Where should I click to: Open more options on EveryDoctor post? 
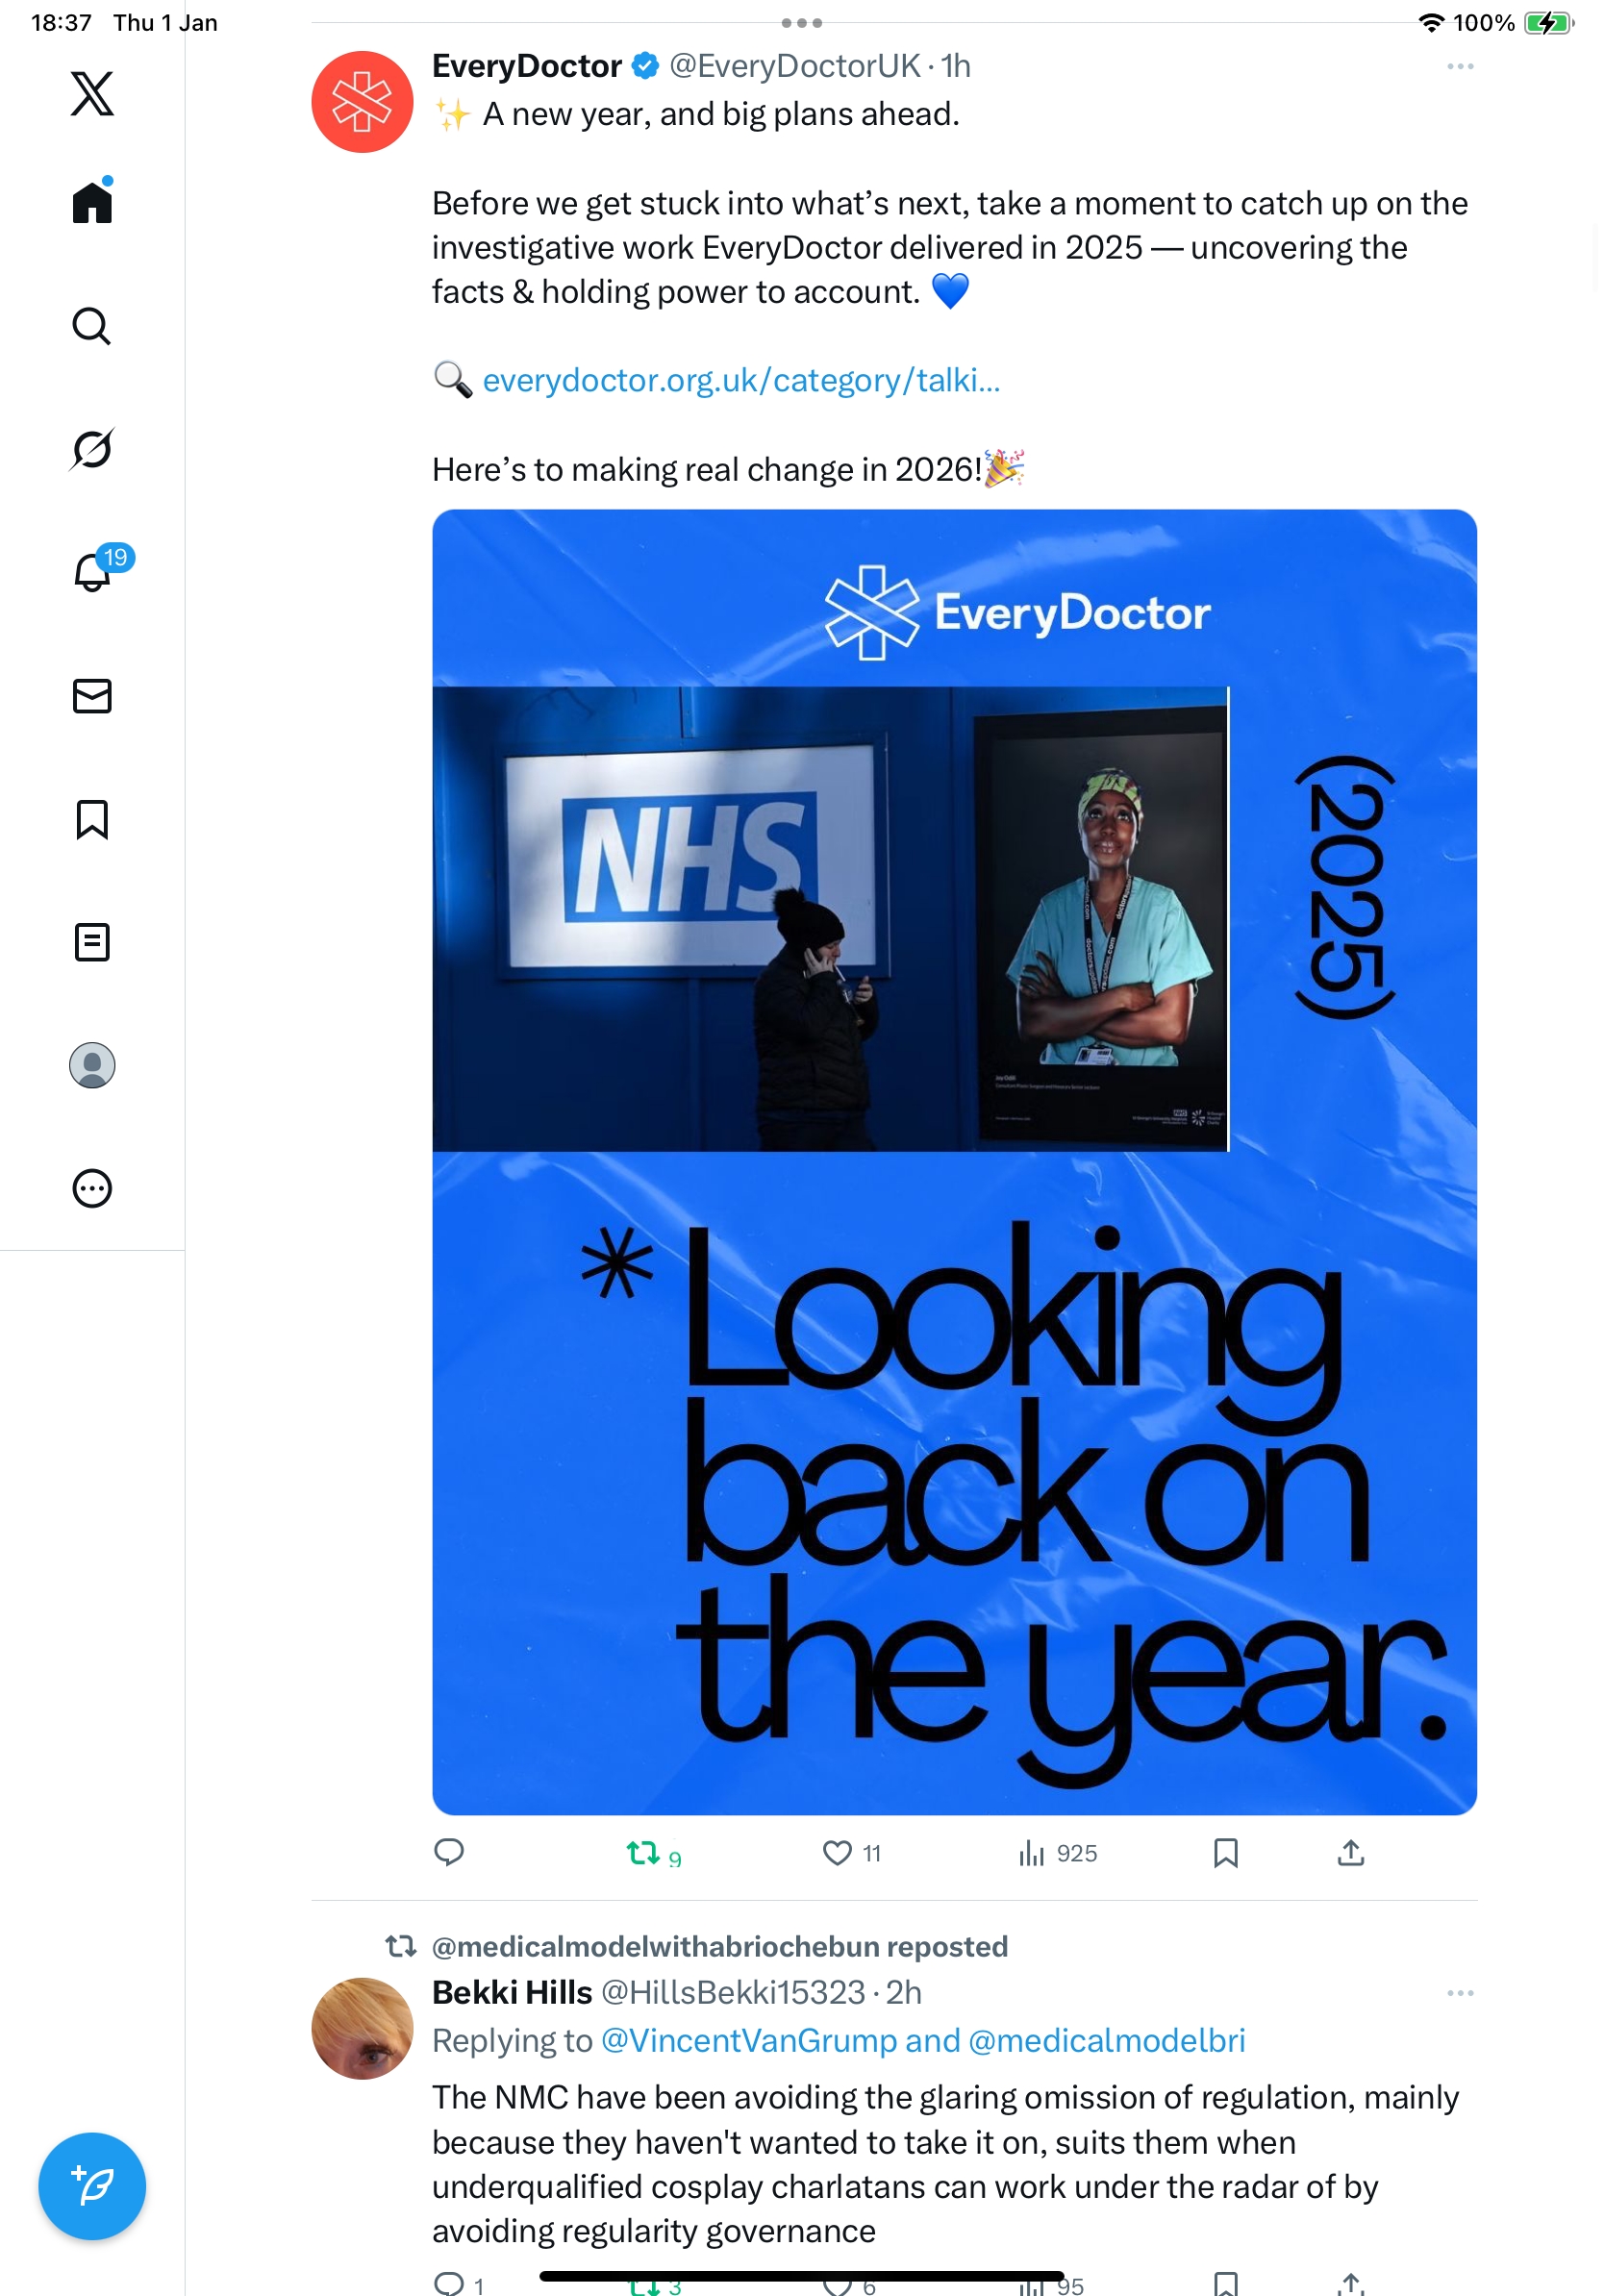(1460, 66)
